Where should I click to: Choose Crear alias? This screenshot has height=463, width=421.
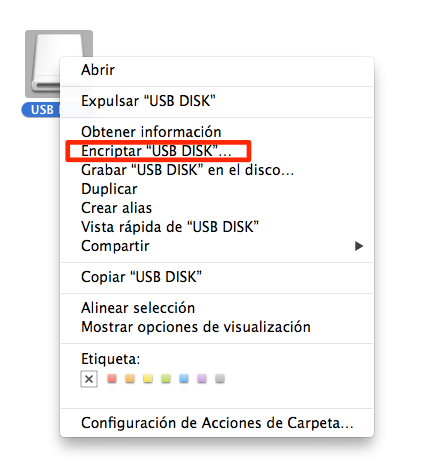217,208
